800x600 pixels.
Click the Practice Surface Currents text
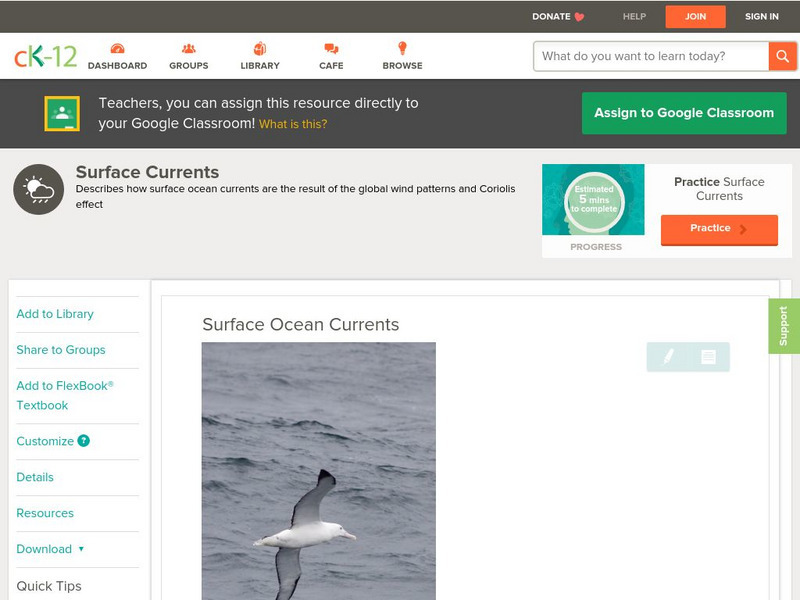pos(719,189)
